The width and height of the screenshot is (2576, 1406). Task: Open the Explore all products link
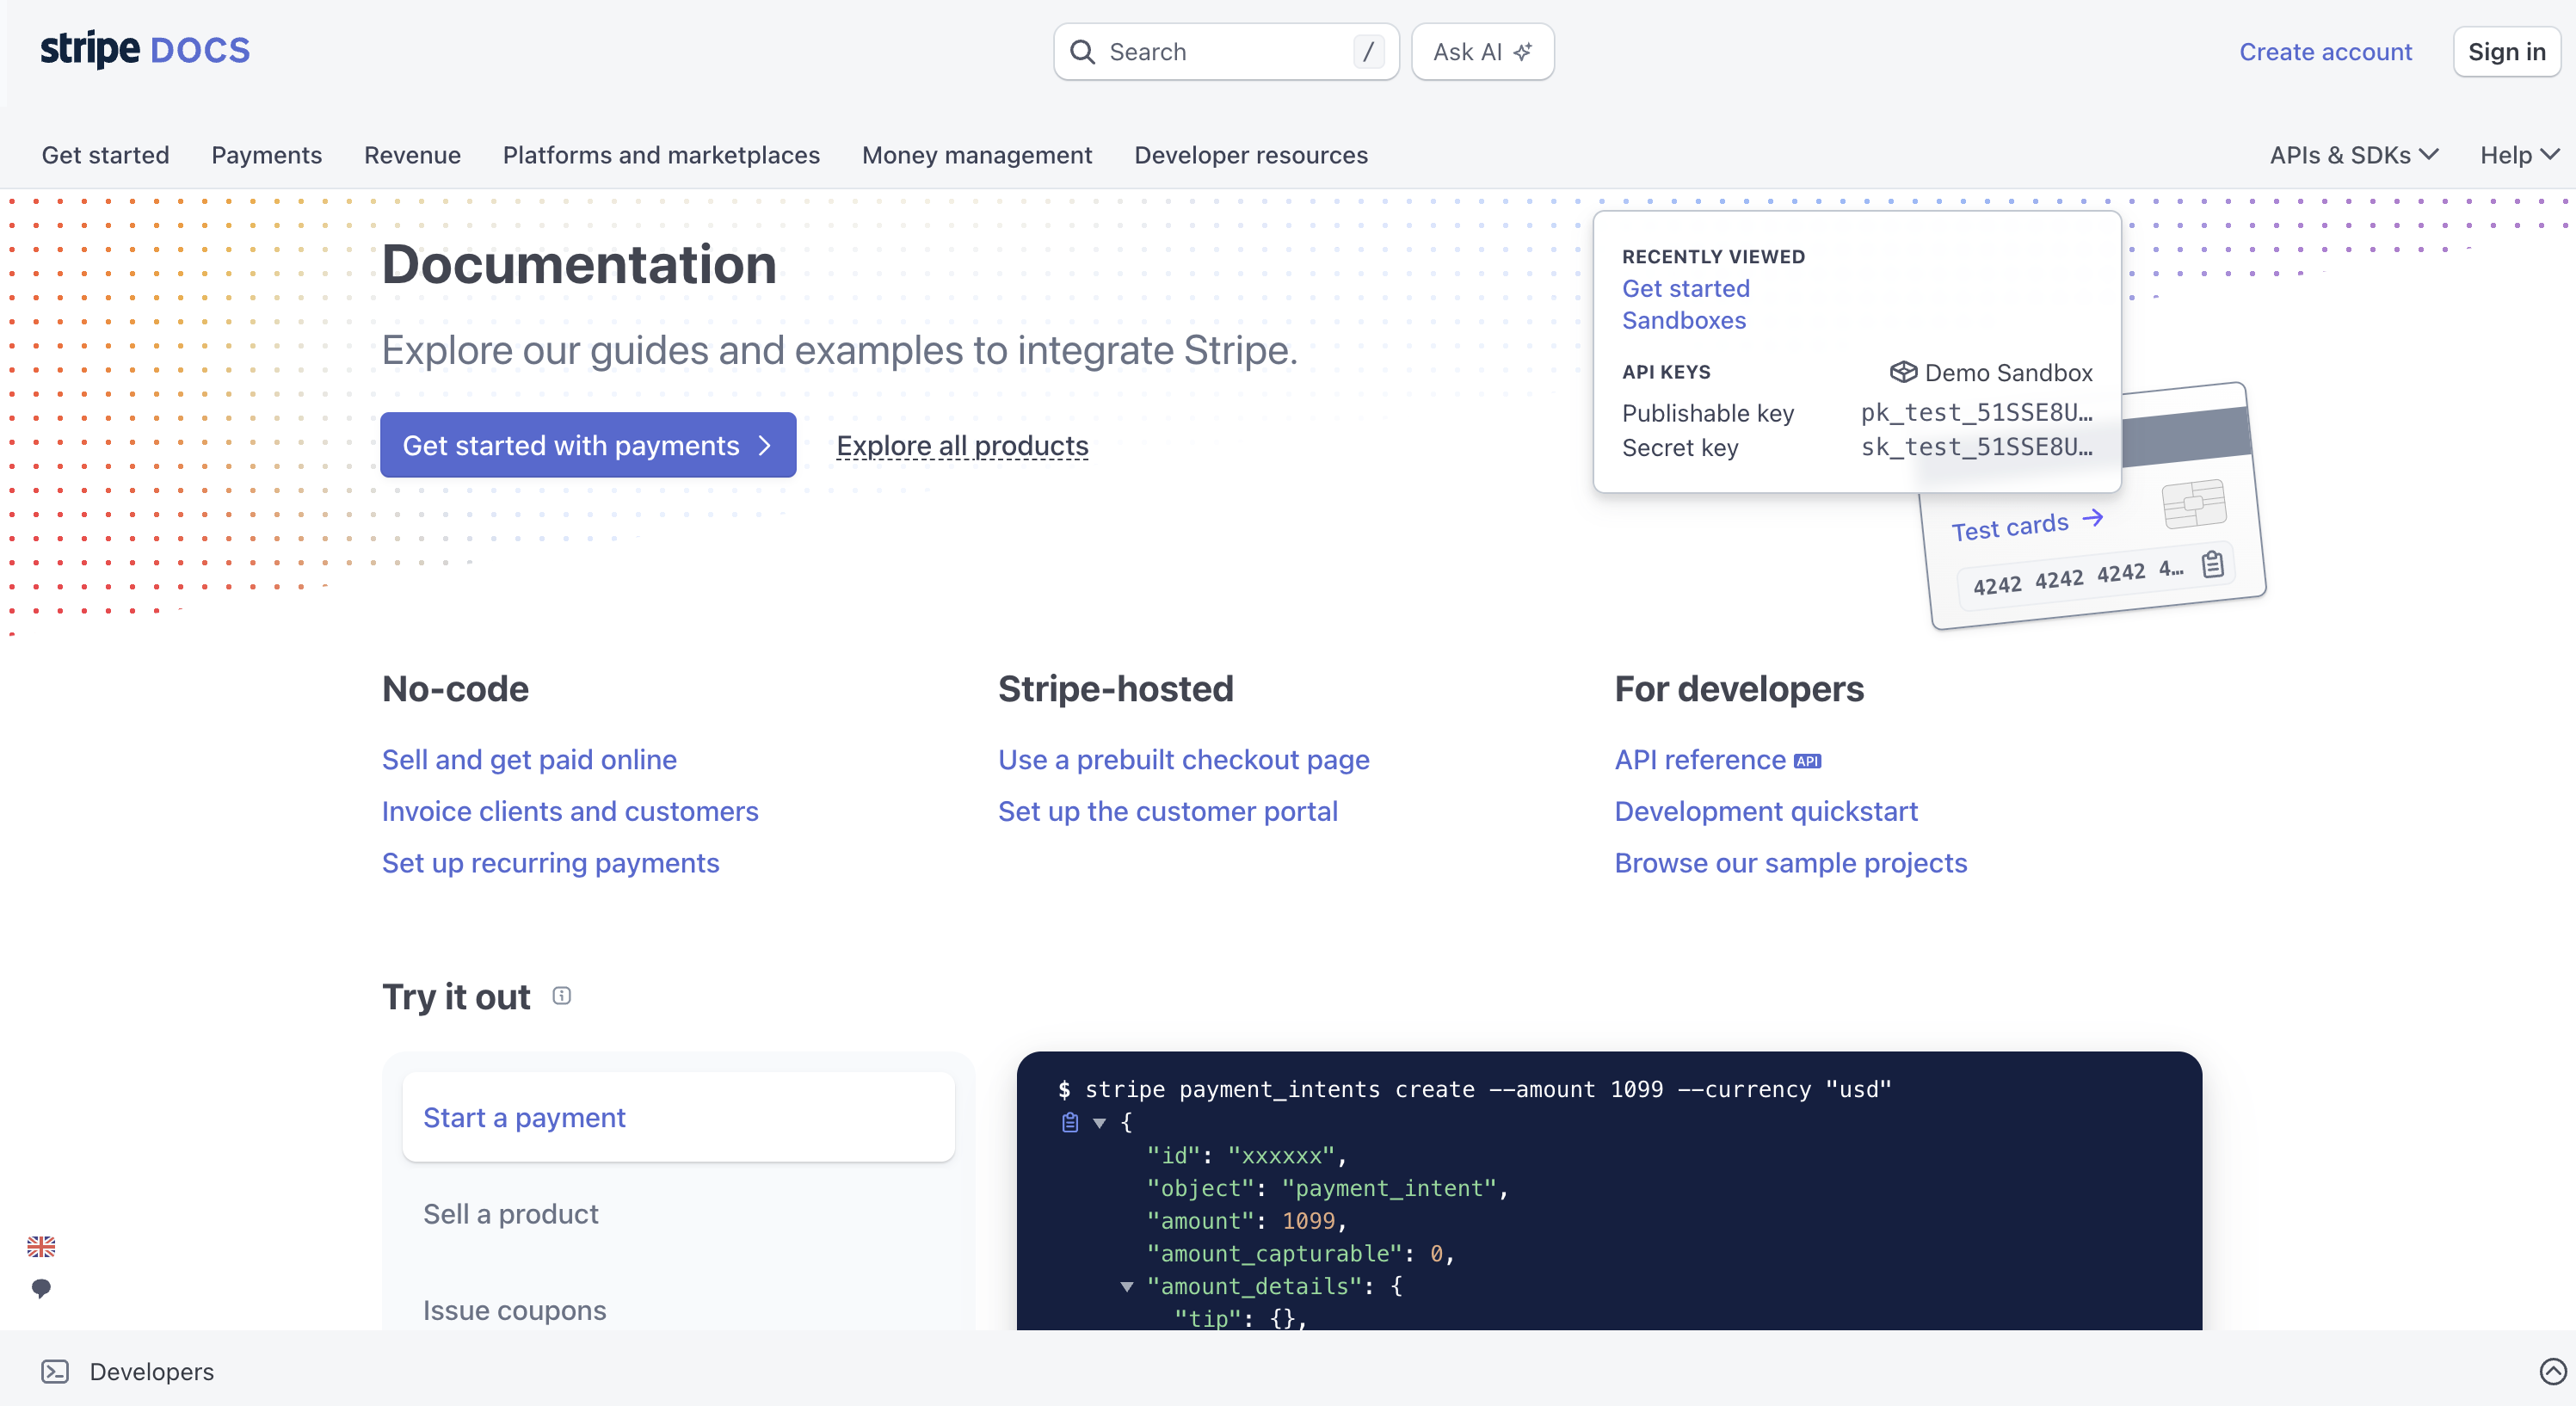tap(961, 445)
